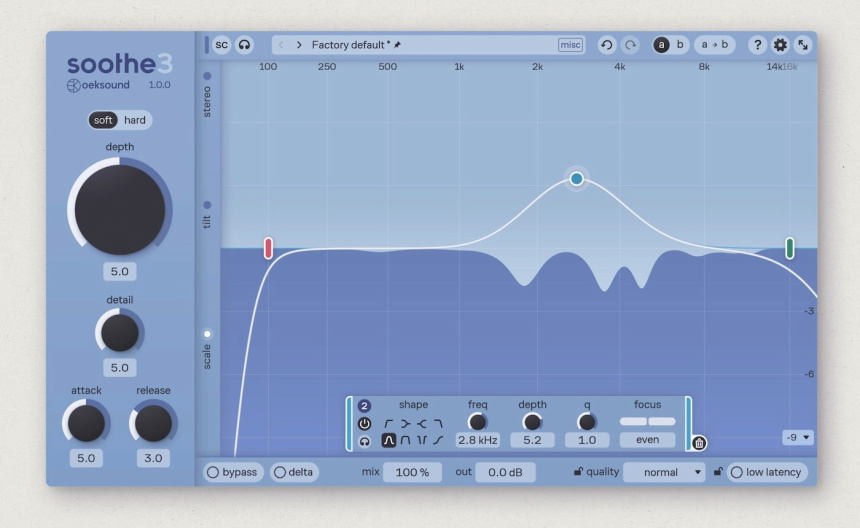
Task: Open the Factory default preset name menu
Action: pyautogui.click(x=348, y=45)
